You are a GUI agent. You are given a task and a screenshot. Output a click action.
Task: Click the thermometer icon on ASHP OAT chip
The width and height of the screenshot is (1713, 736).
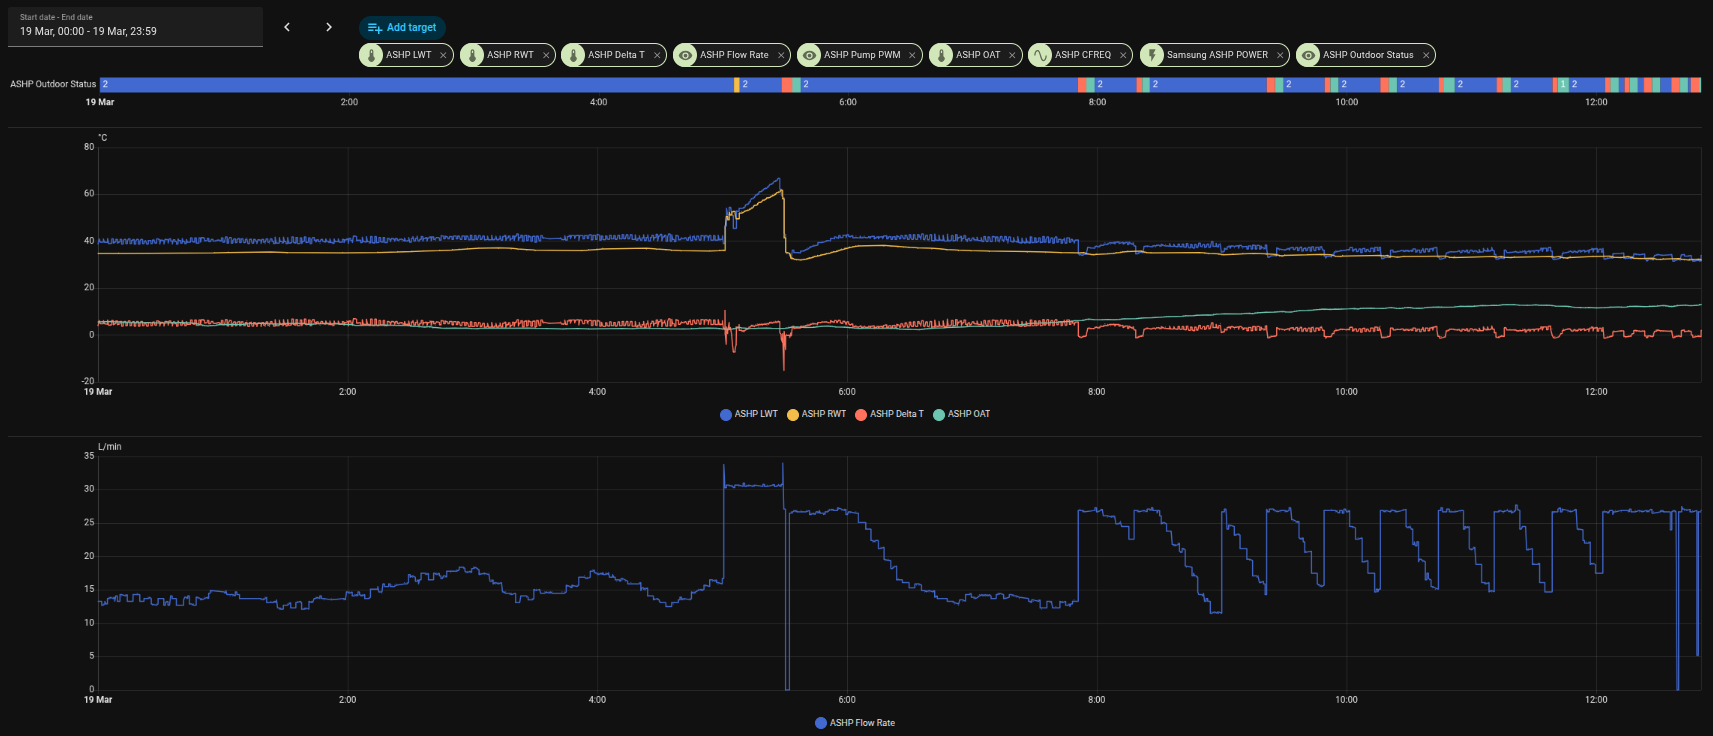coord(942,55)
